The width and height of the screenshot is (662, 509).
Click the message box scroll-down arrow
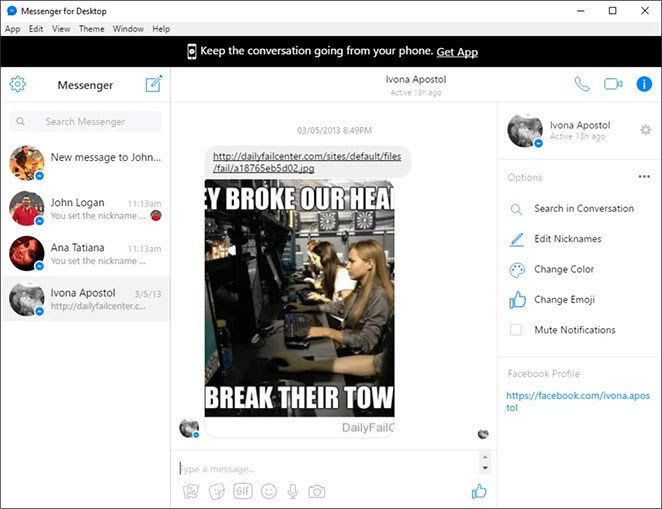click(x=485, y=468)
